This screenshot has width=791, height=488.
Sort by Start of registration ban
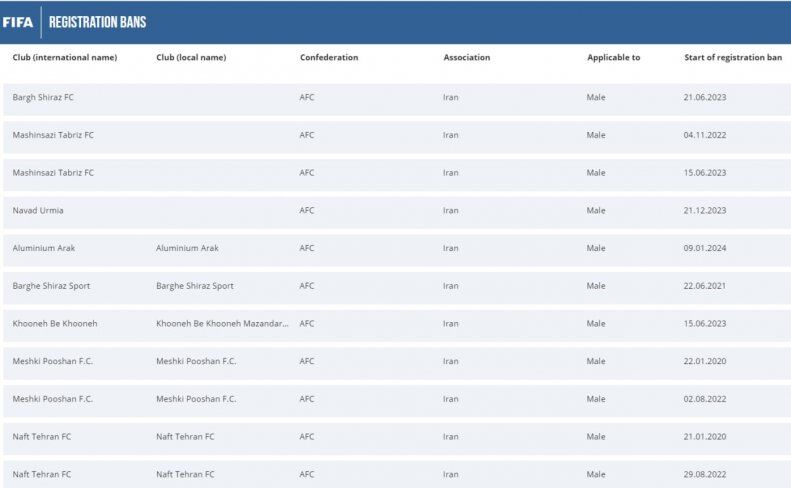[x=732, y=58]
